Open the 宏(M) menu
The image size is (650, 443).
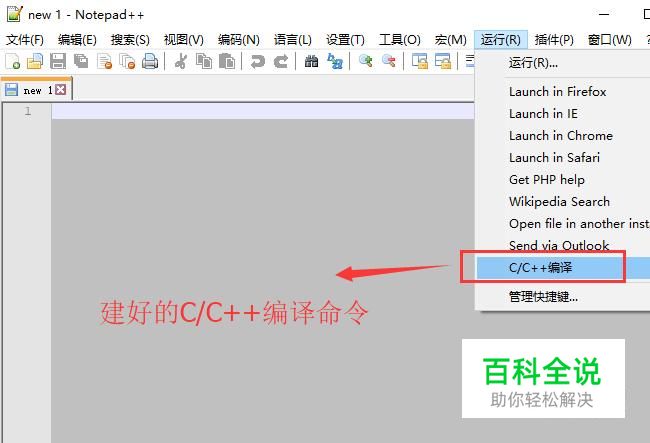tap(451, 40)
